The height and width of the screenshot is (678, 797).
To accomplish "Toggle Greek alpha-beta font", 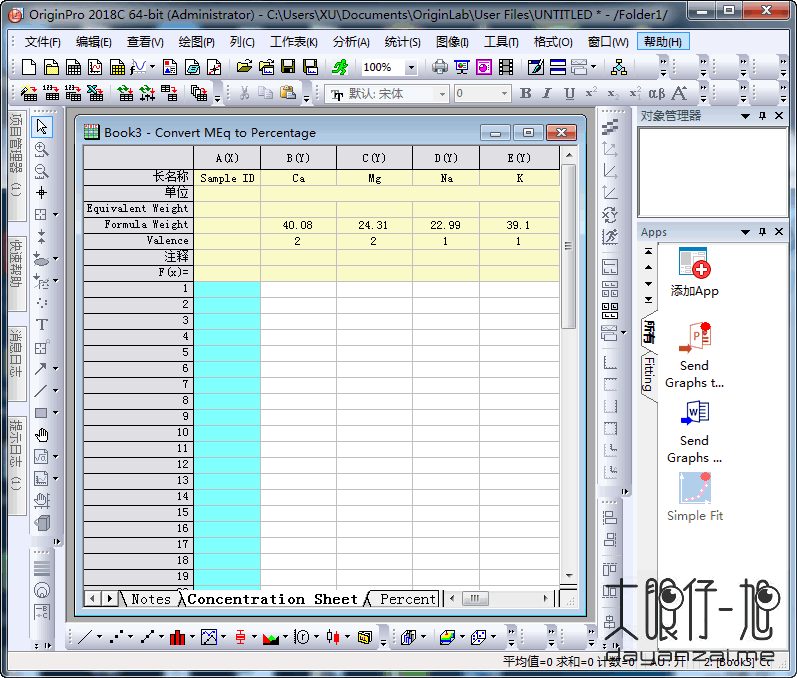I will click(657, 93).
